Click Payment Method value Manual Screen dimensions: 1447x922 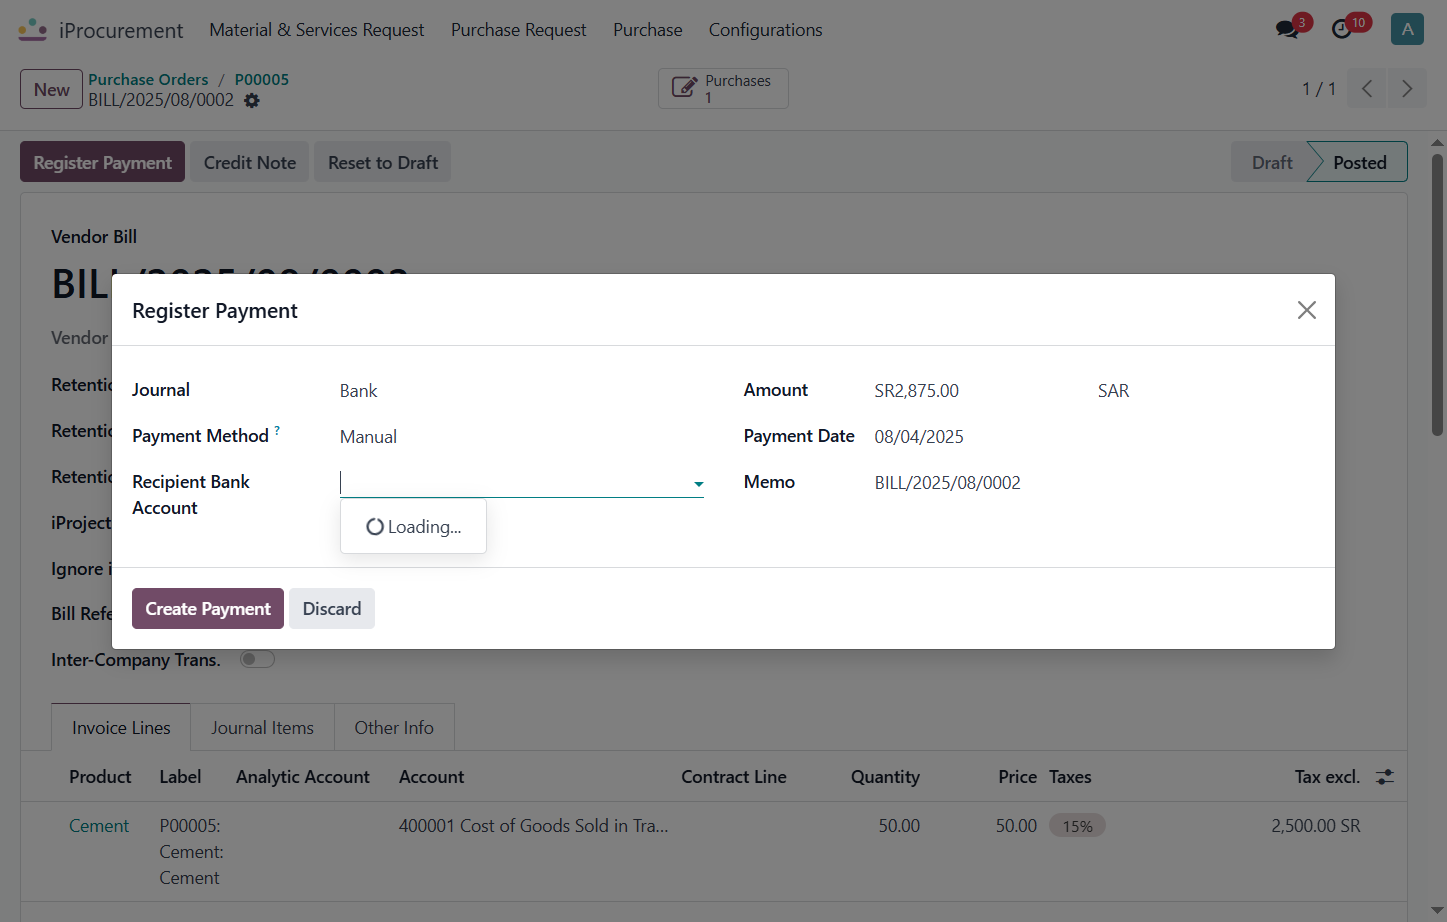click(368, 437)
